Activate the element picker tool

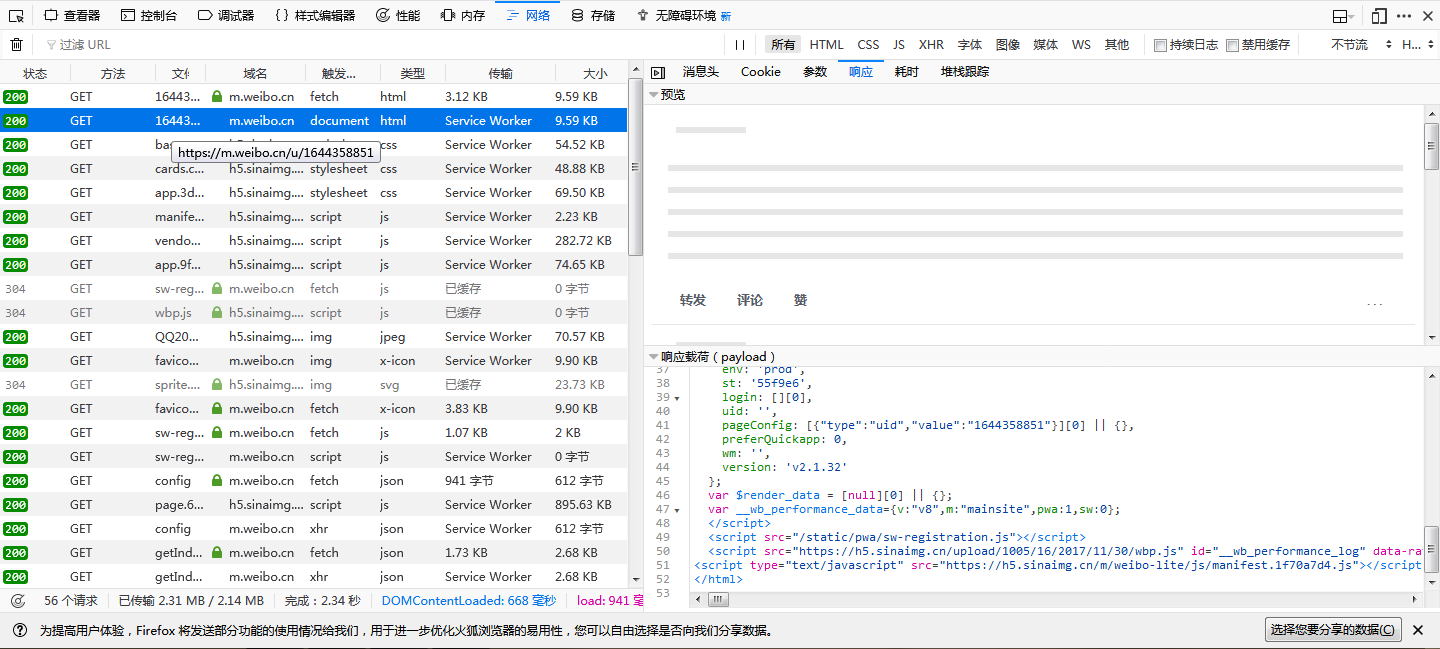pyautogui.click(x=16, y=16)
